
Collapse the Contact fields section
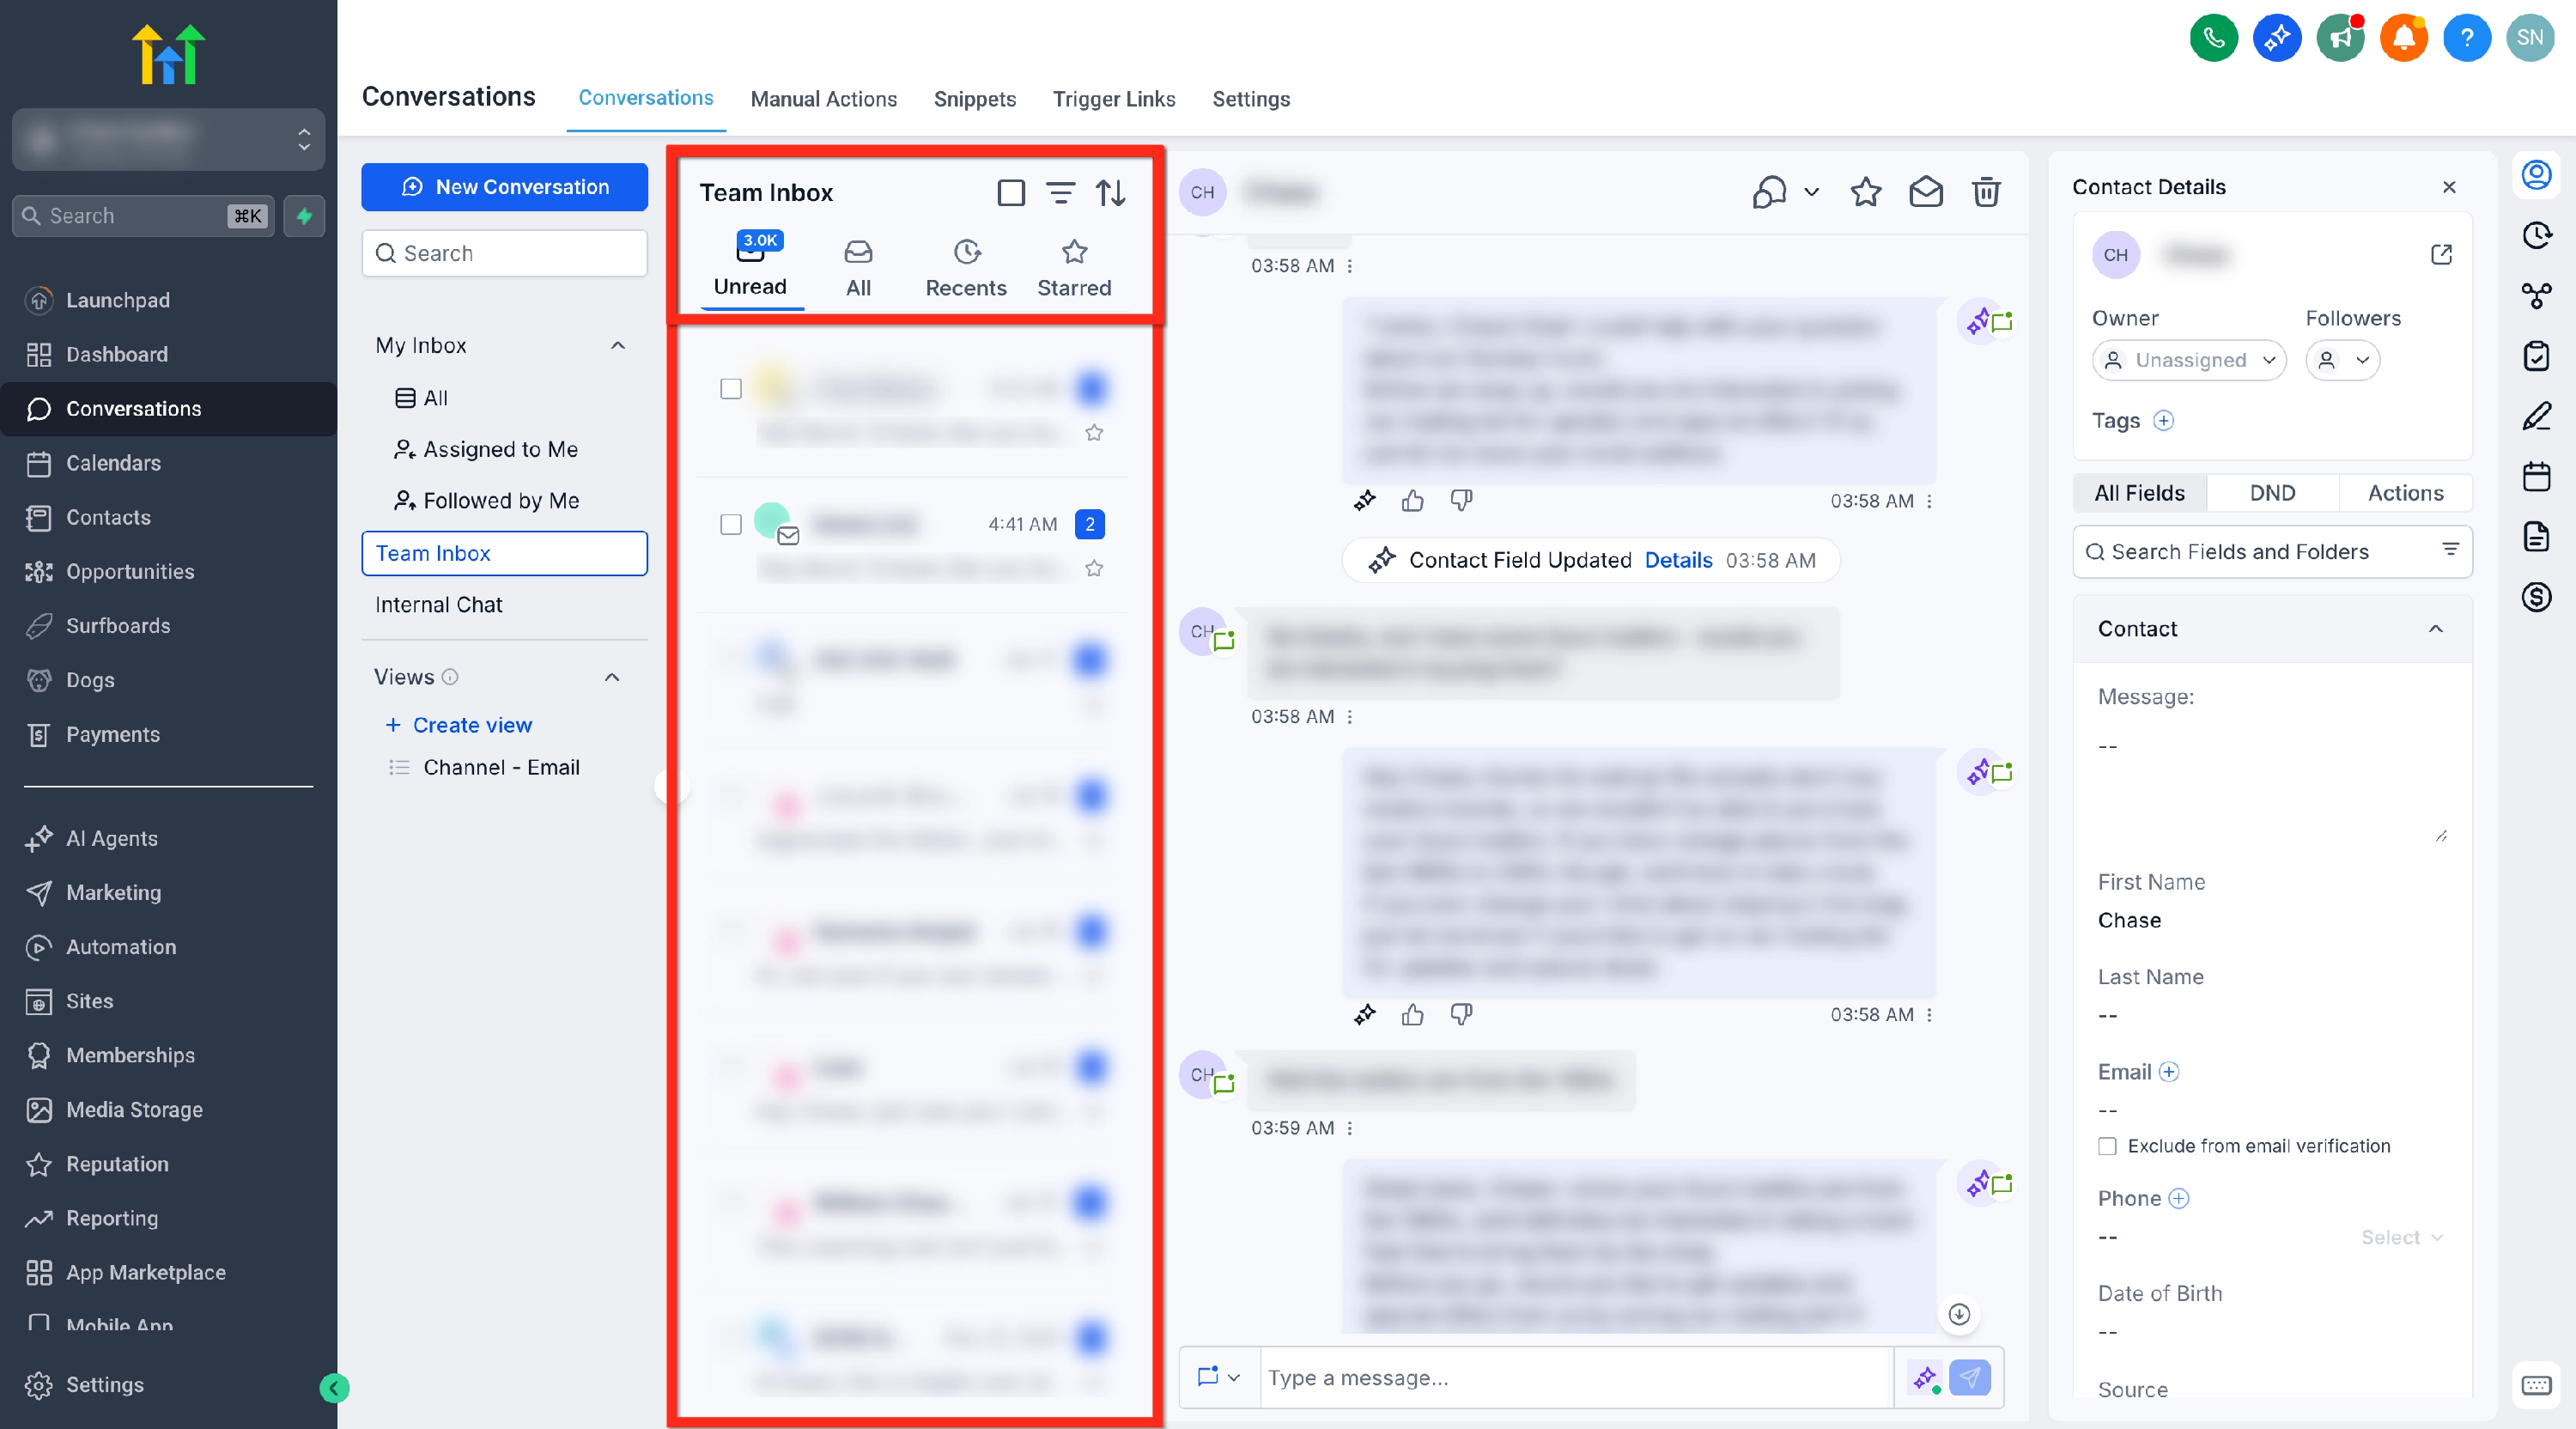pos(2435,629)
